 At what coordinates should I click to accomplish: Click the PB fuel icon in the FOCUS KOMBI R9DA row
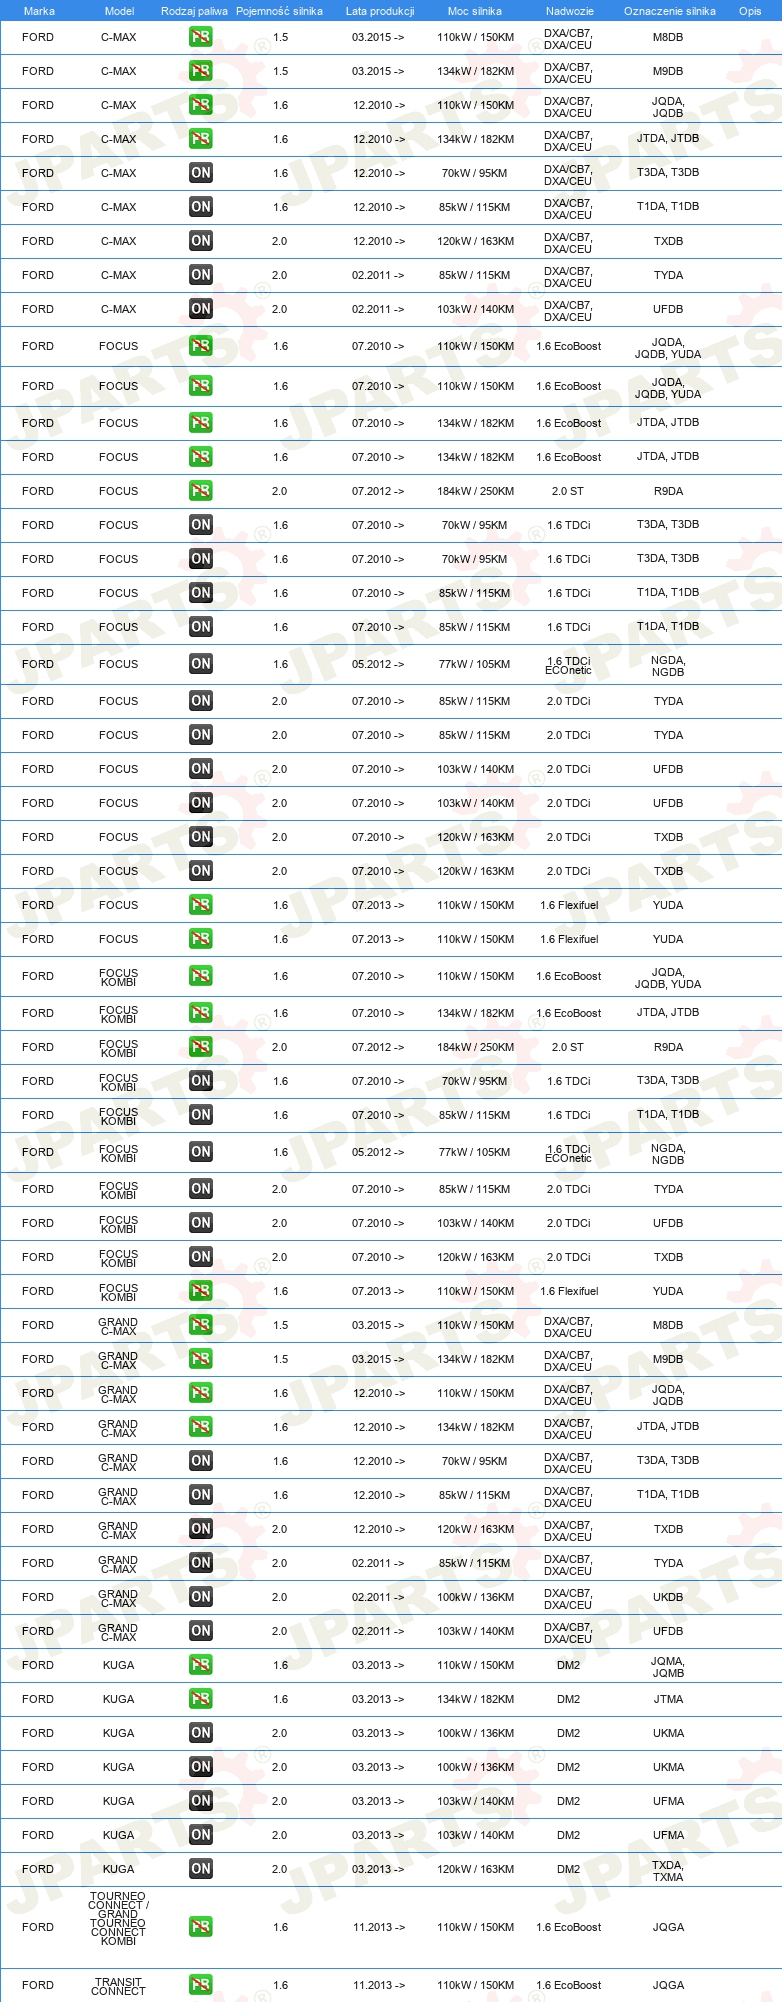[201, 1047]
